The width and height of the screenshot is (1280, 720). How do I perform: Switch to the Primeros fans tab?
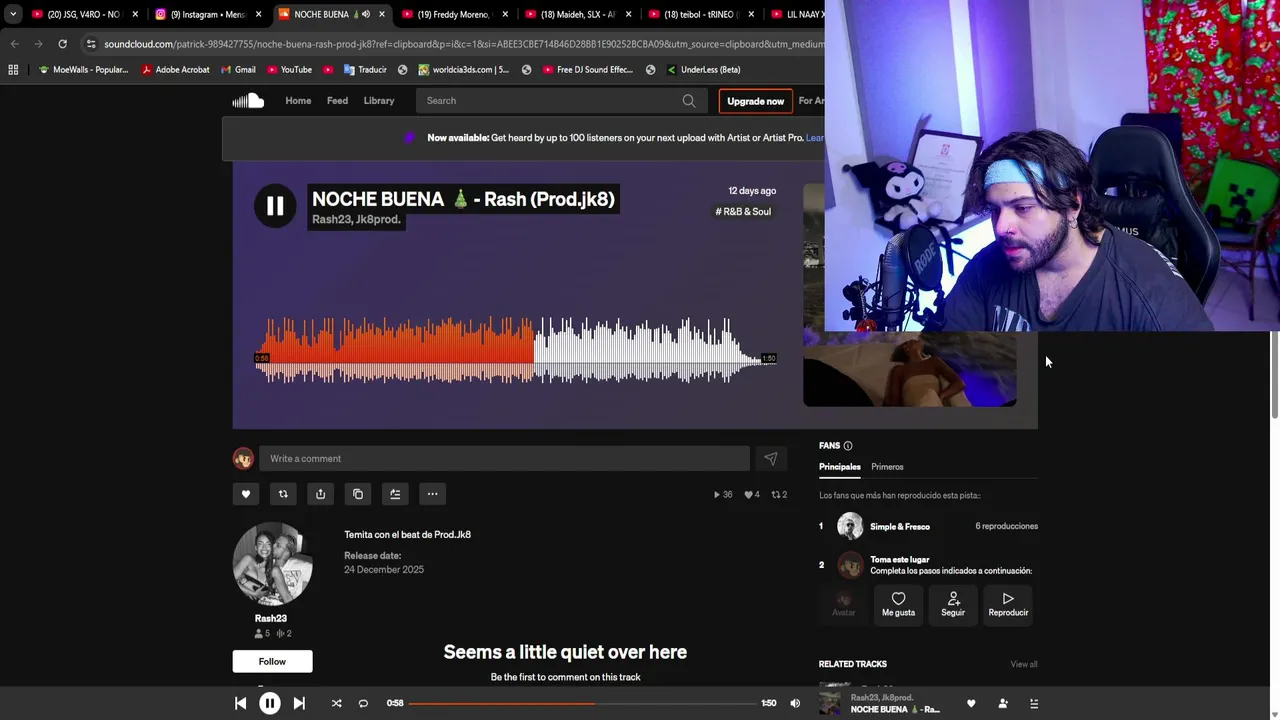pyautogui.click(x=887, y=467)
